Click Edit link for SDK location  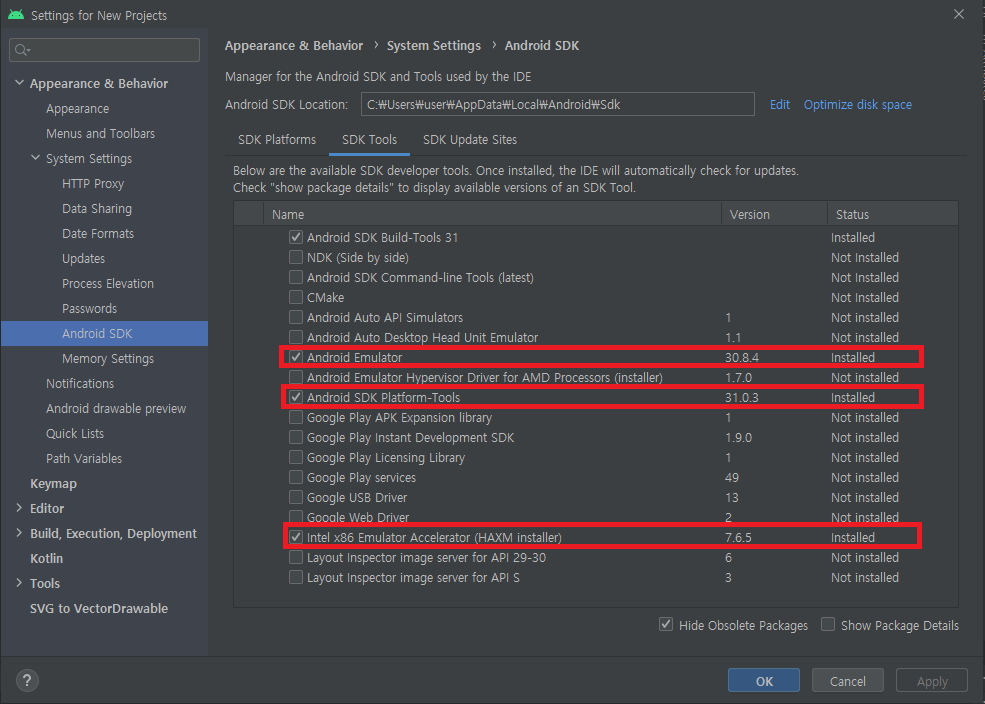(780, 105)
